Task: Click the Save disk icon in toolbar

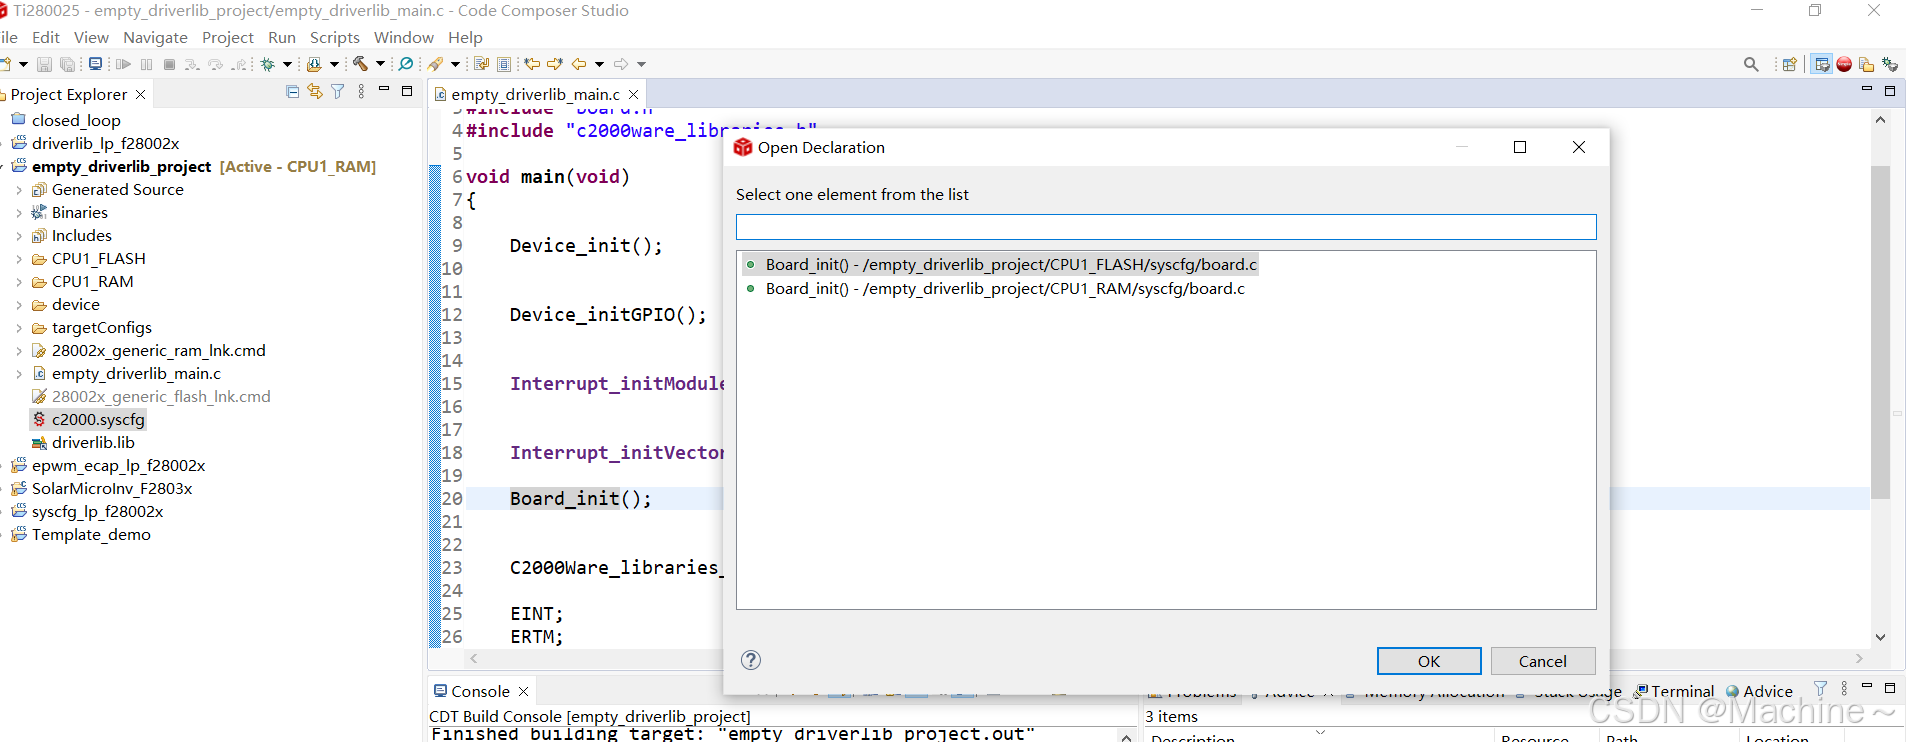Action: (x=44, y=64)
